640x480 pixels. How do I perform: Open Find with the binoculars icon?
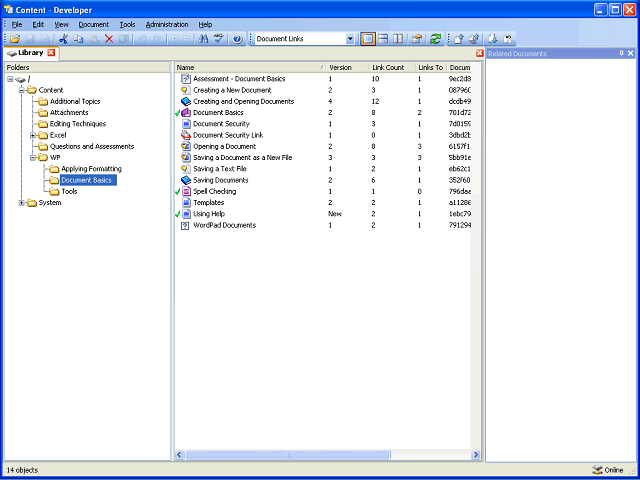point(203,39)
